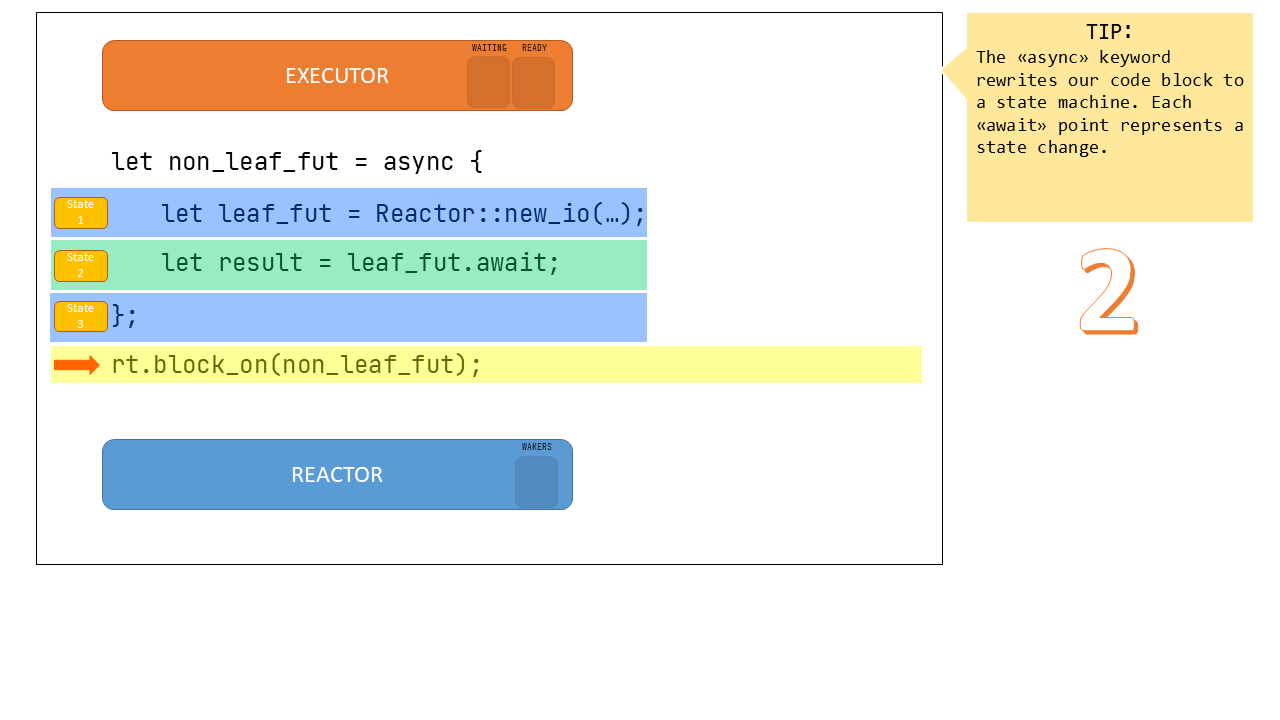
Task: Click the callout pointer triangle of the tip
Action: (954, 71)
